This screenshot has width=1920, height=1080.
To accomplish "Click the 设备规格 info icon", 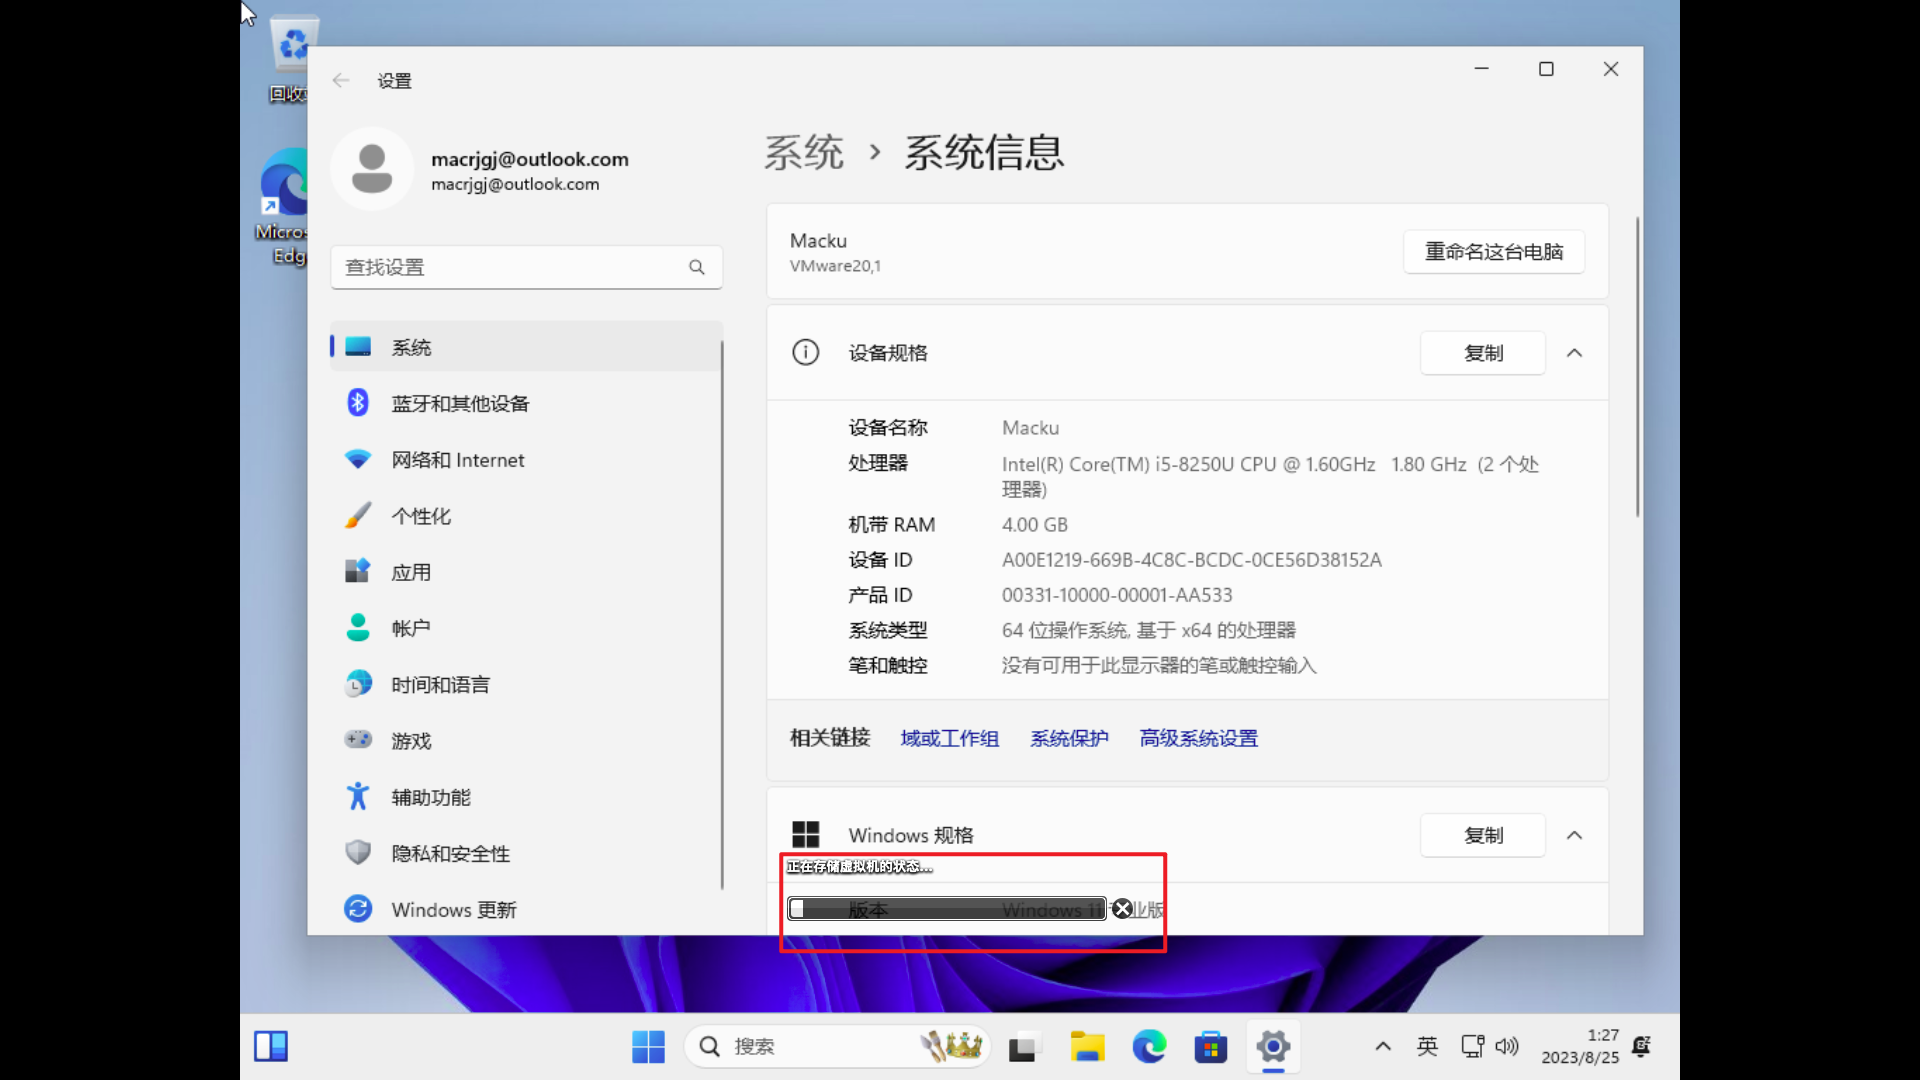I will [x=805, y=353].
